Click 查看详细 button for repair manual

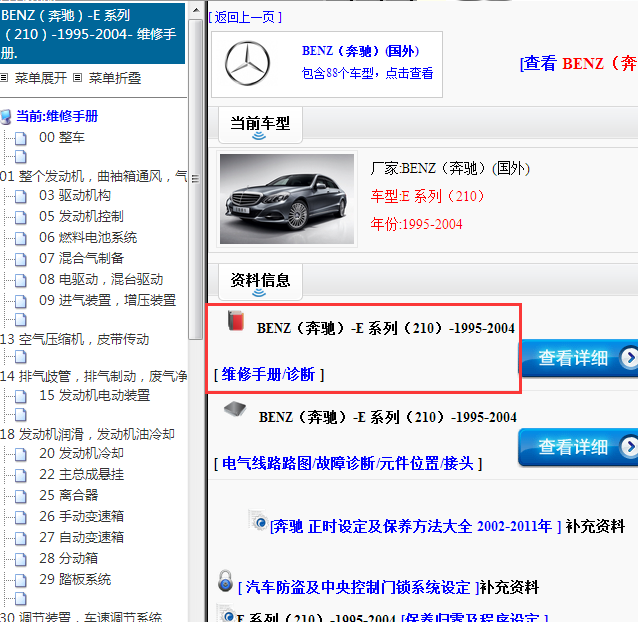tap(578, 358)
